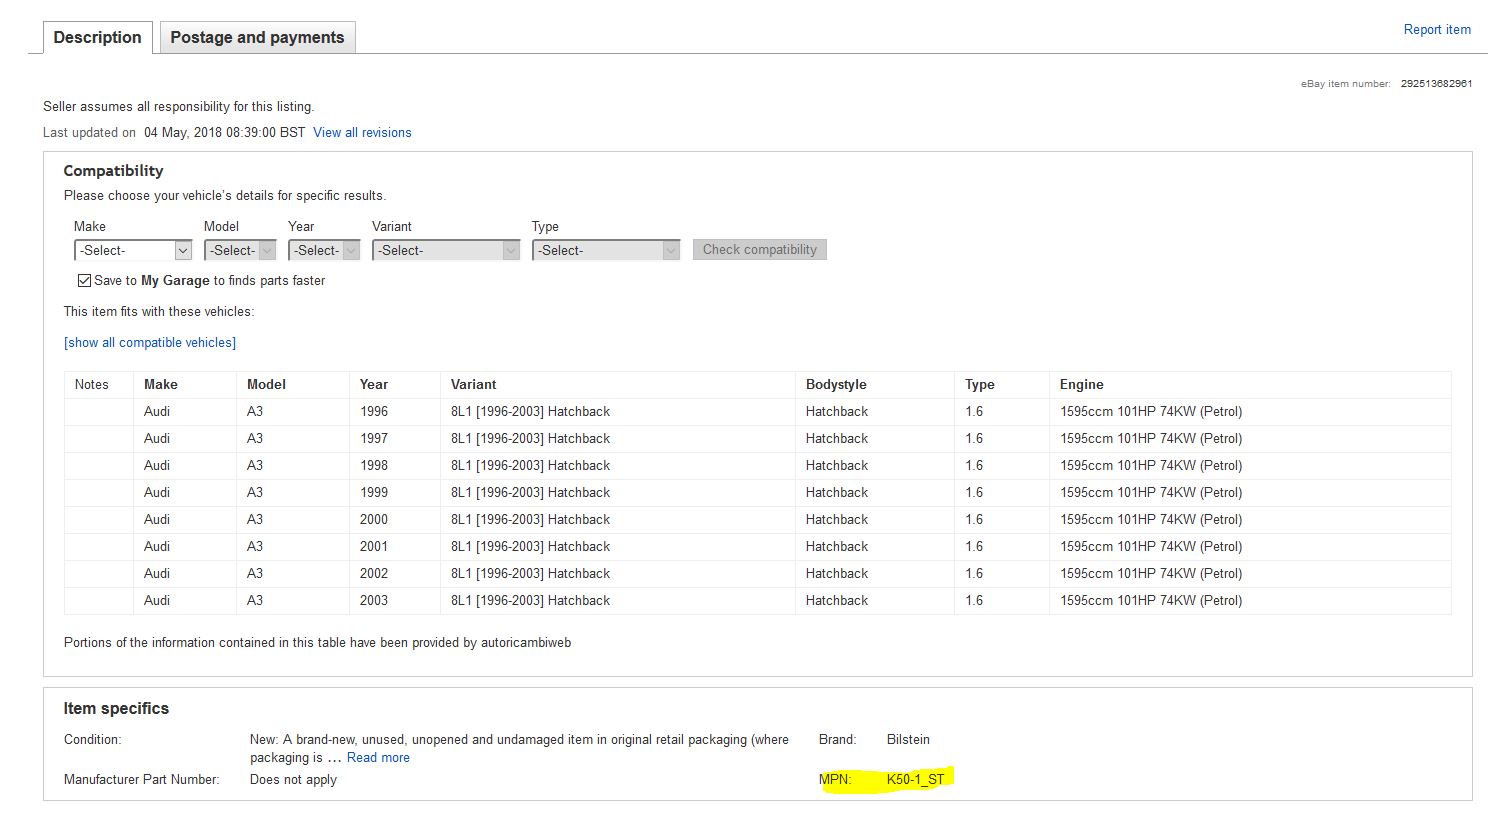Click show all compatible vehicles link
The image size is (1510, 813).
(x=150, y=342)
